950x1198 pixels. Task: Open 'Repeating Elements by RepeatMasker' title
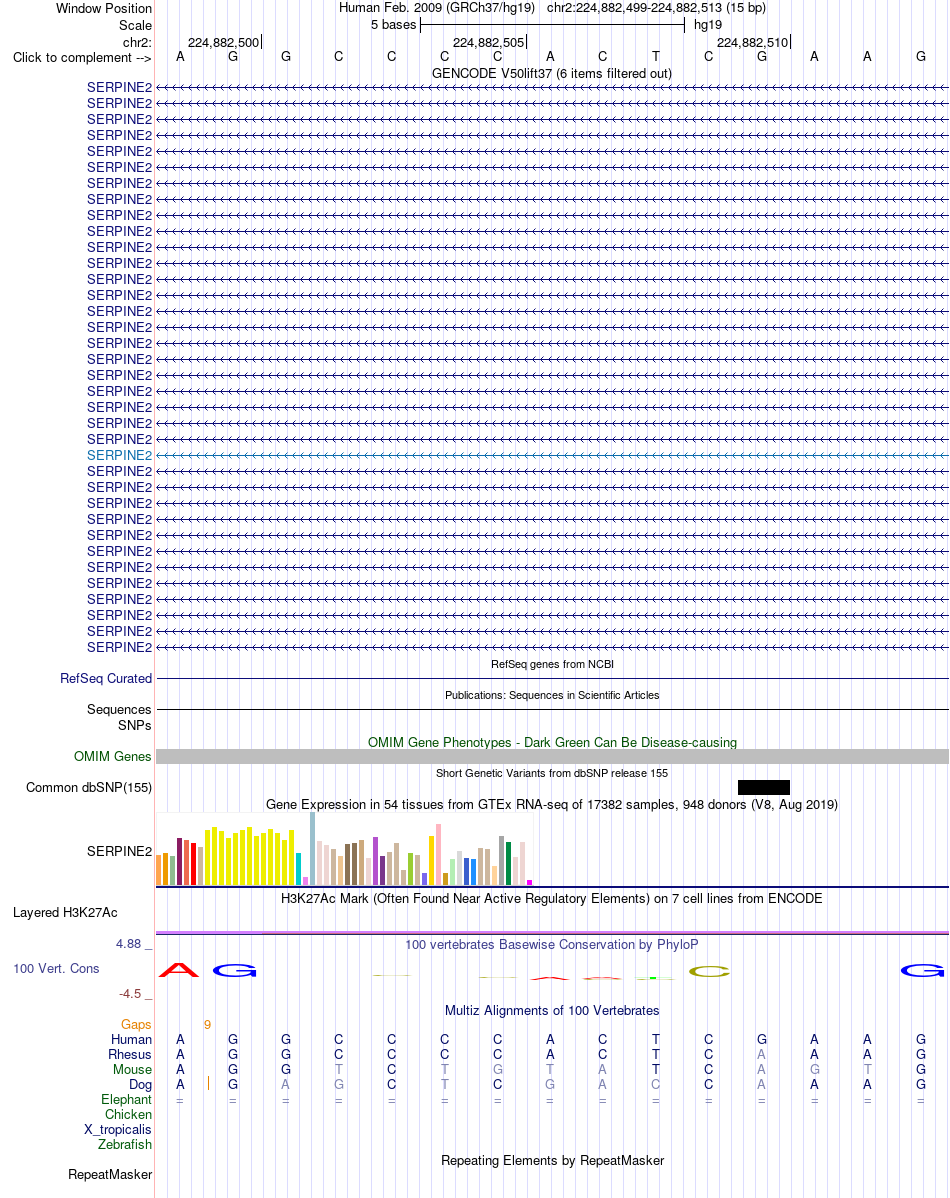552,1161
